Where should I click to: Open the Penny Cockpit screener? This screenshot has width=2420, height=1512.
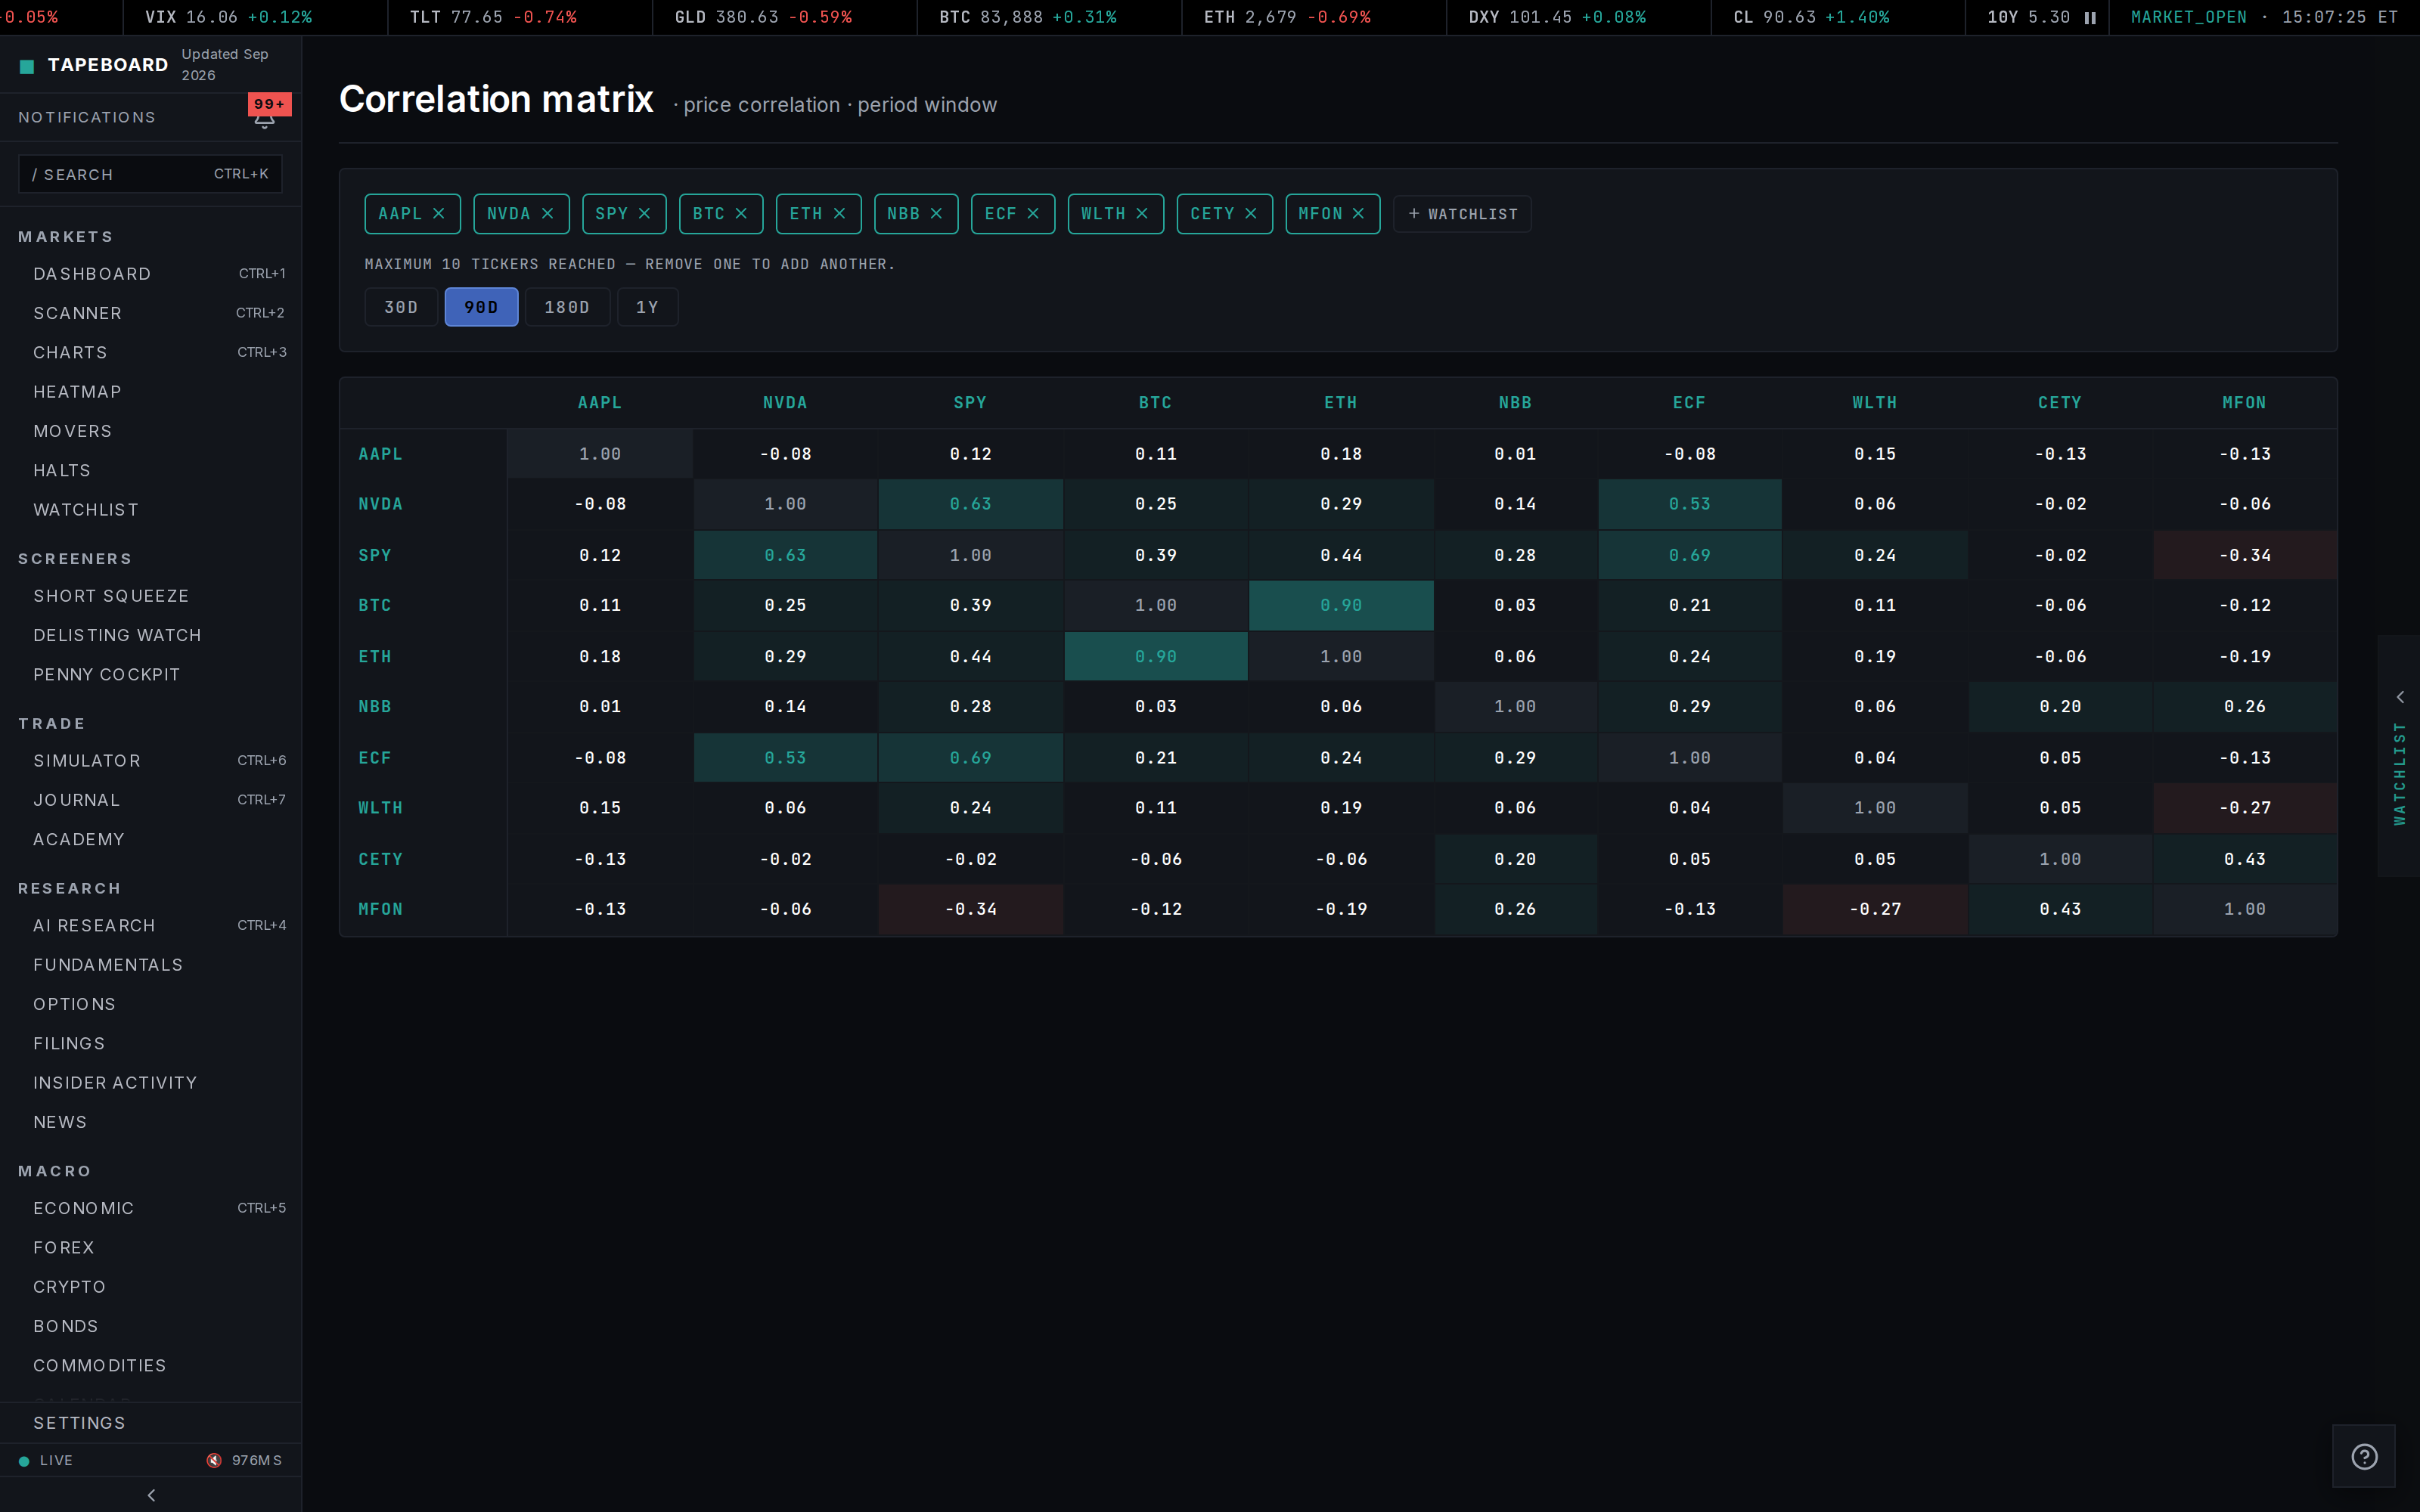point(151,675)
